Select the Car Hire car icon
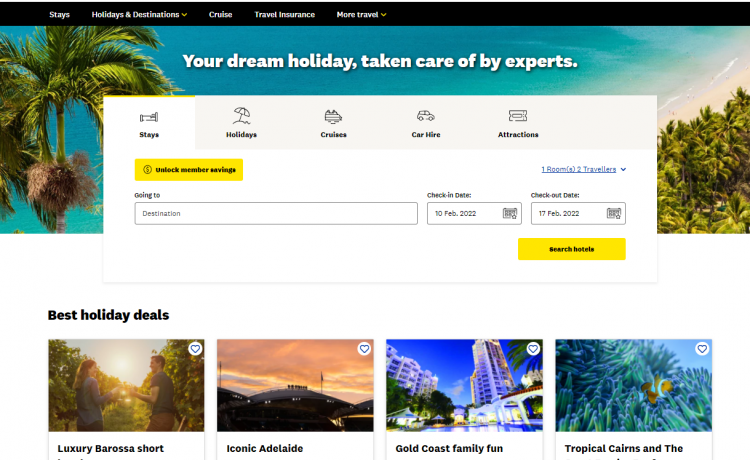Screen dimensions: 750x460 pyautogui.click(x=425, y=116)
